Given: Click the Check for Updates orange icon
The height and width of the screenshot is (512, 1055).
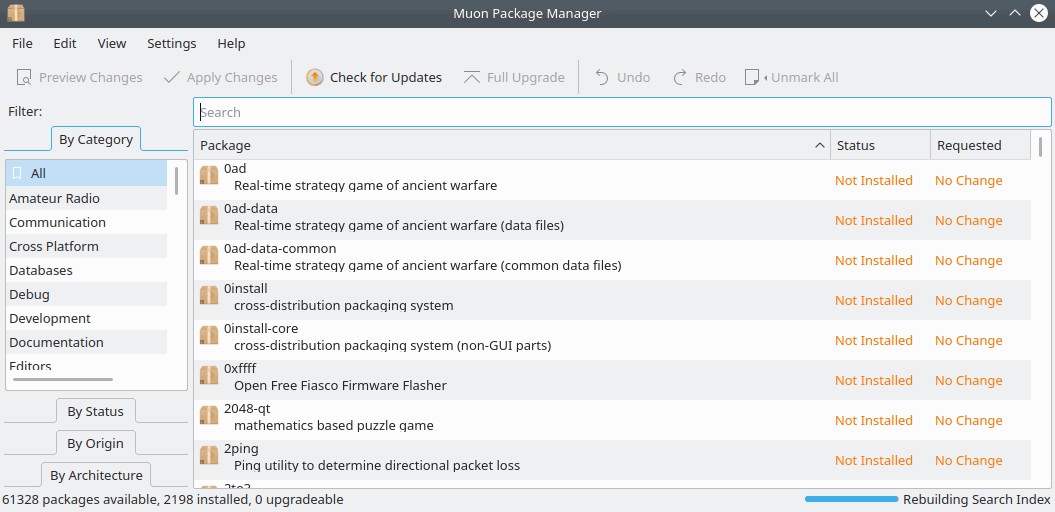Looking at the screenshot, I should [x=314, y=77].
